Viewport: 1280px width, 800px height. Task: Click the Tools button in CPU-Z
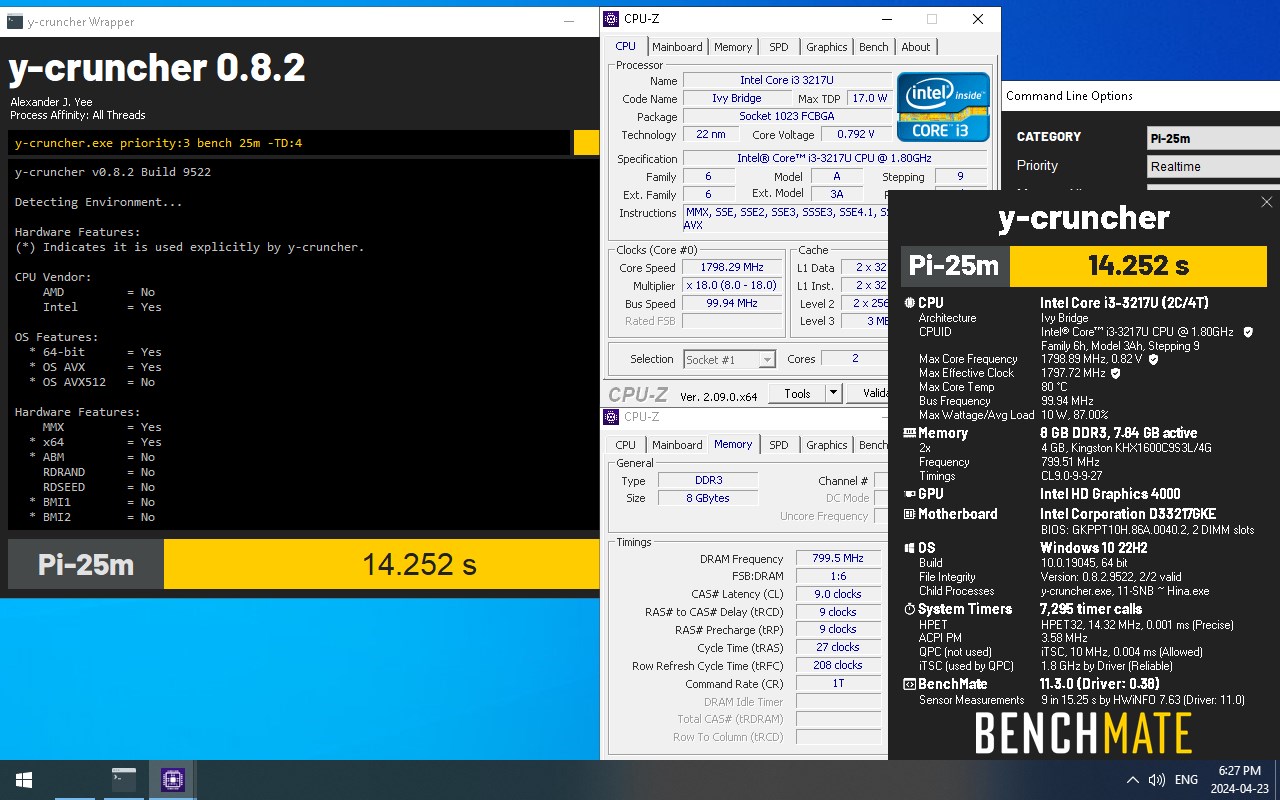(x=797, y=394)
